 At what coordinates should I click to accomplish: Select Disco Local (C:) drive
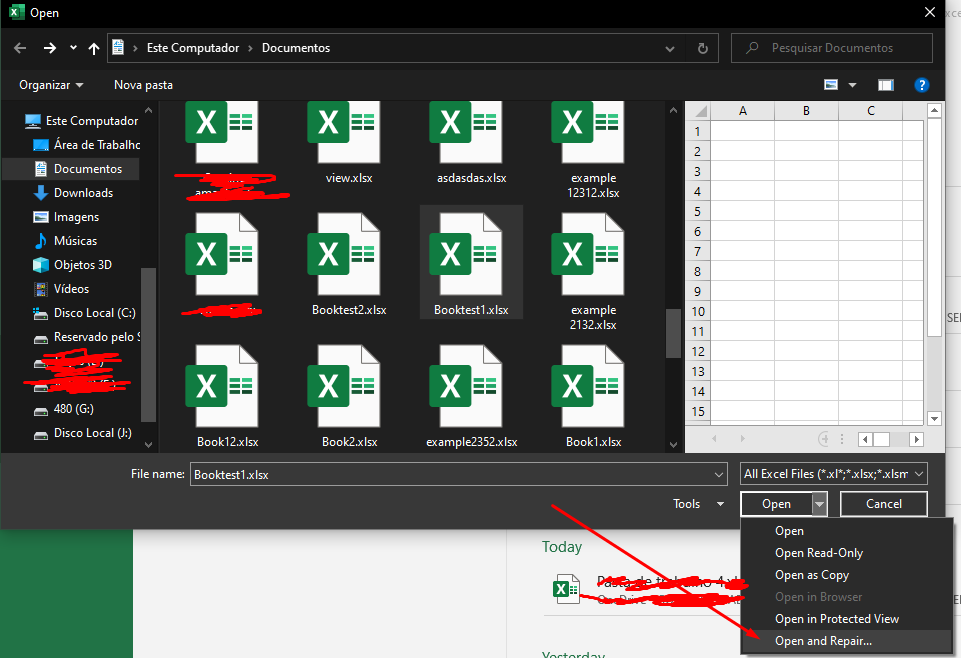click(84, 312)
